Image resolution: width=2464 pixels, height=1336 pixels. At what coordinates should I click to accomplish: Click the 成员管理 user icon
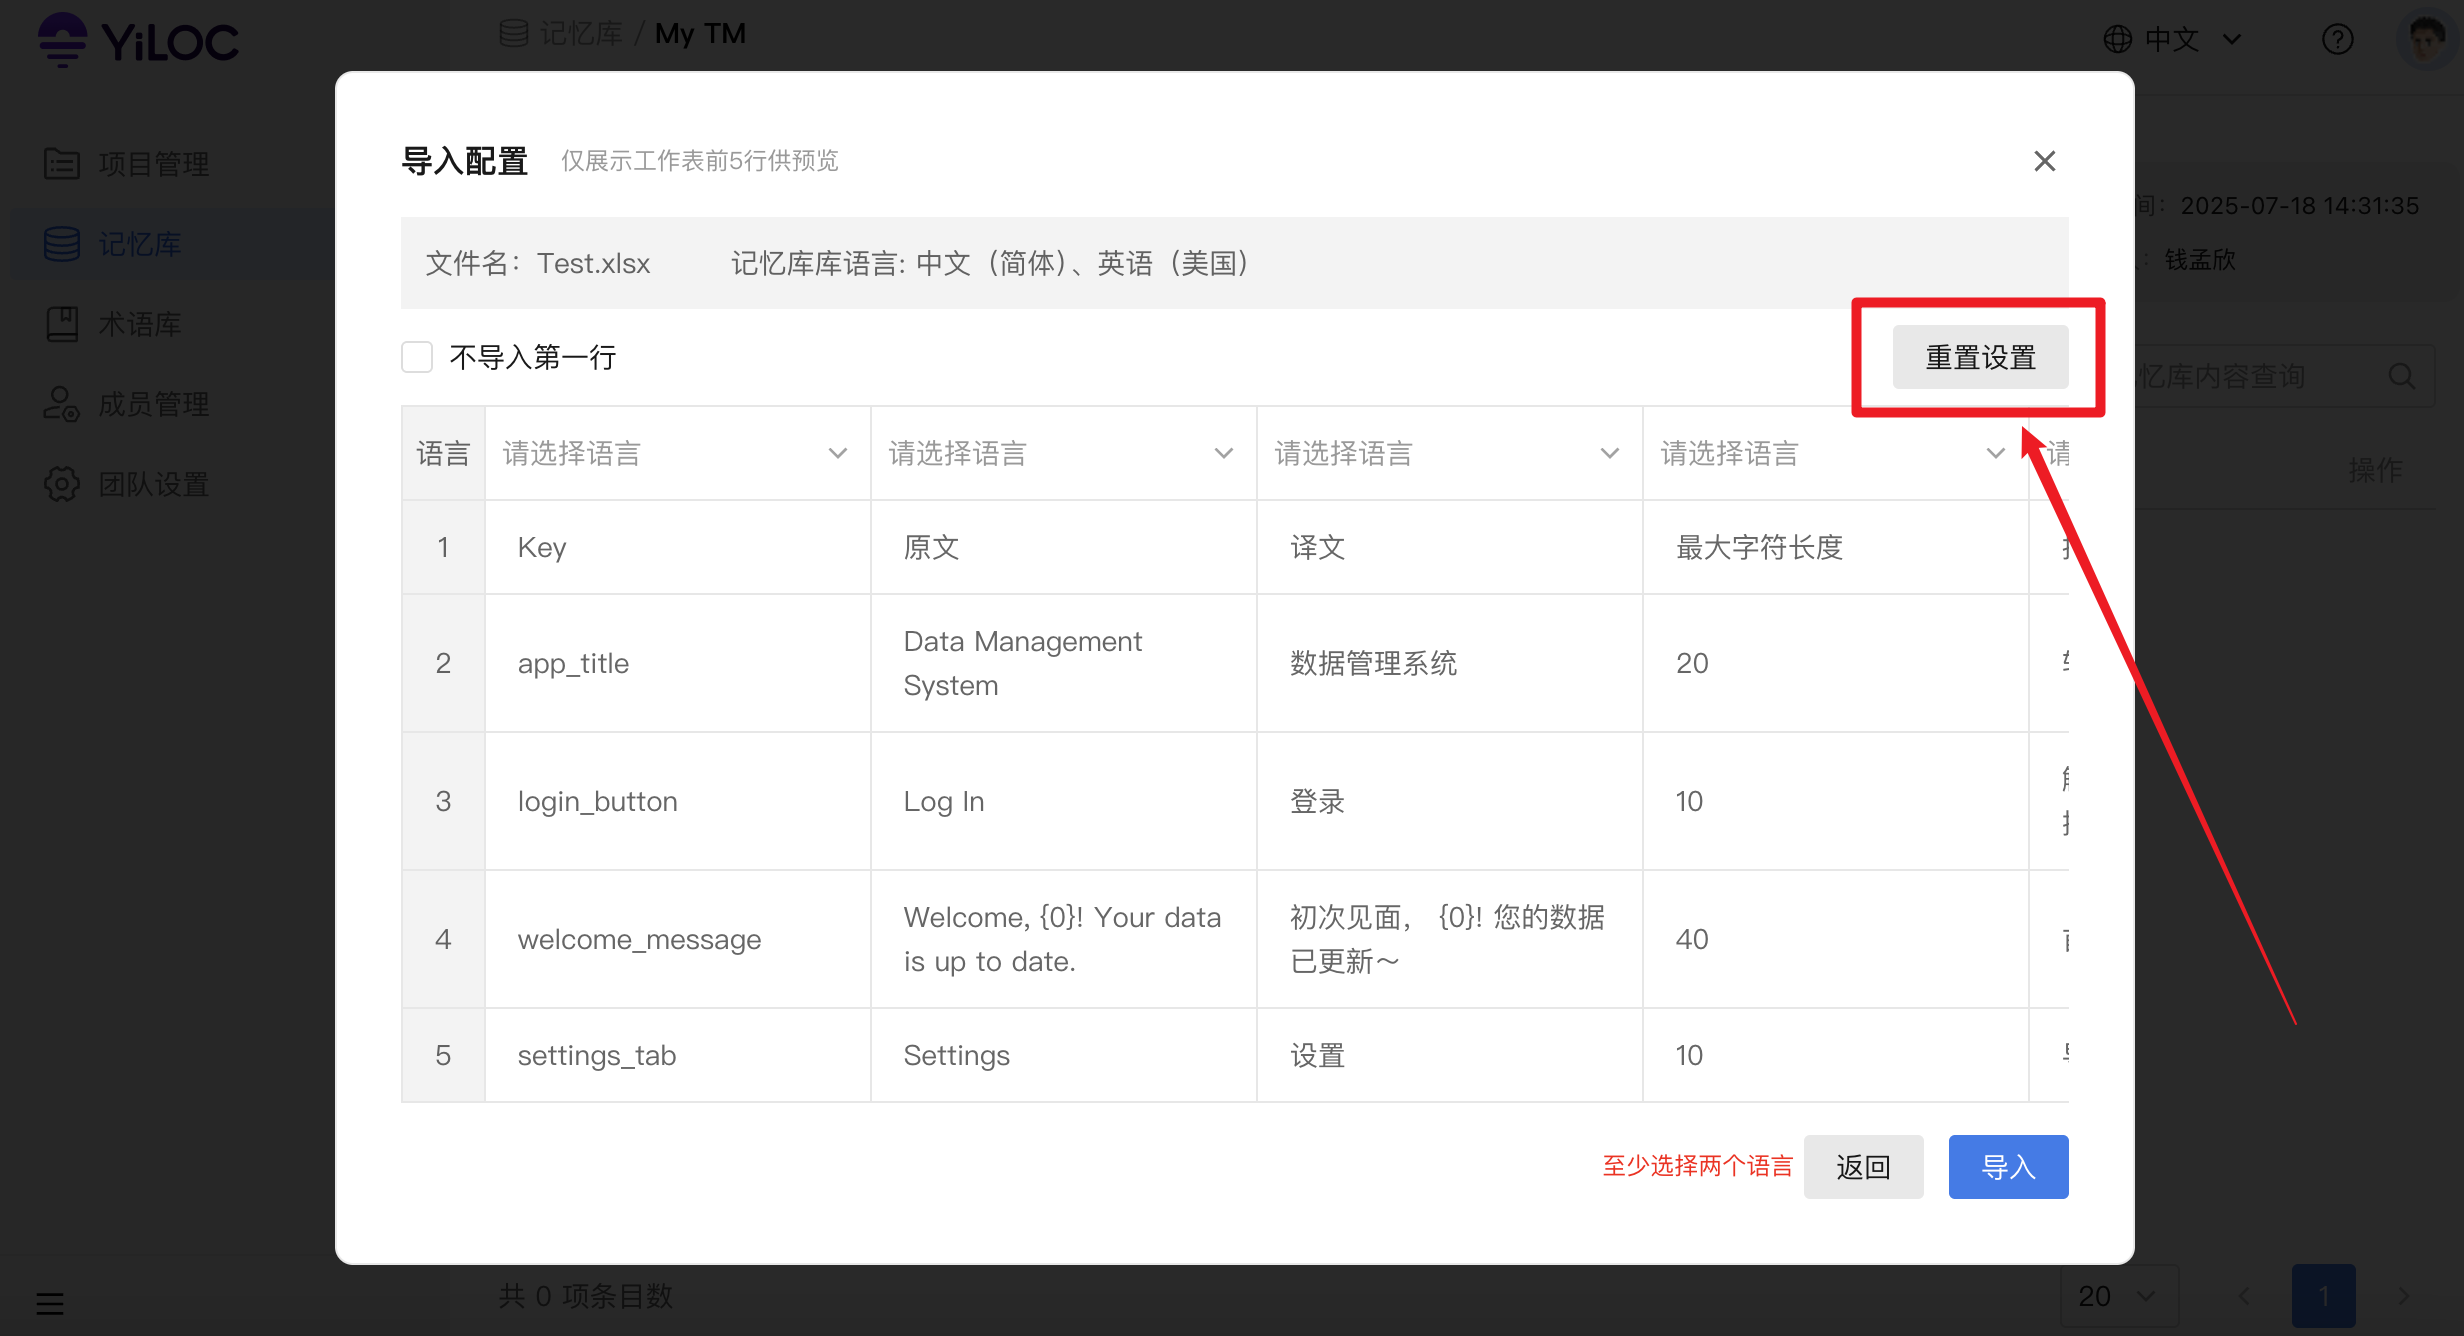pyautogui.click(x=62, y=404)
